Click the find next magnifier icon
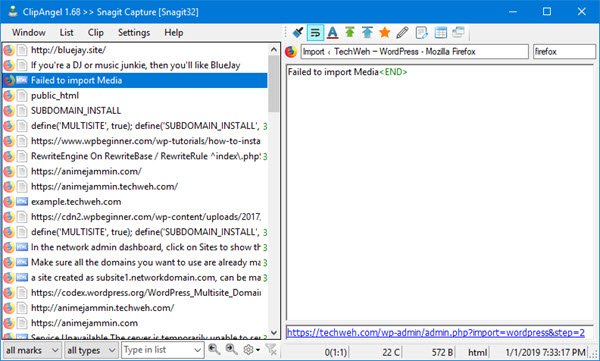Screen dimensions: 600x361 coord(231,350)
